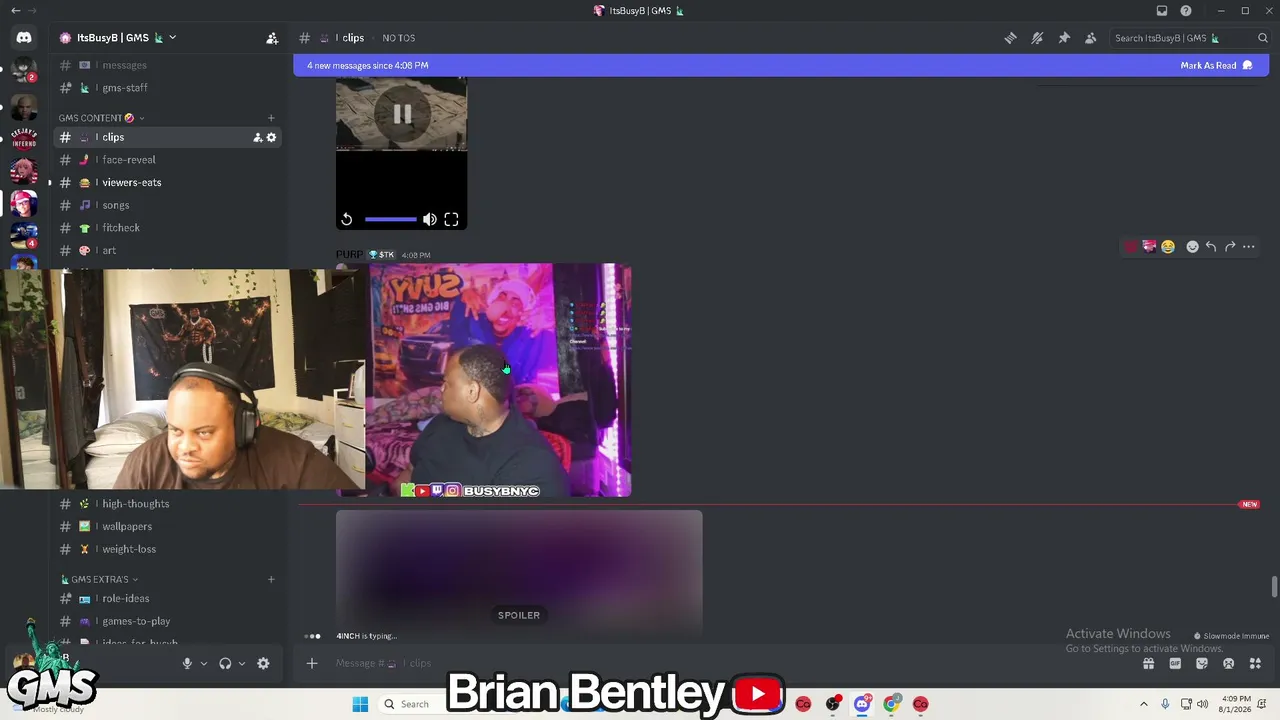Create invite for the clips channel
Screen dimensions: 1280x720
[258, 137]
